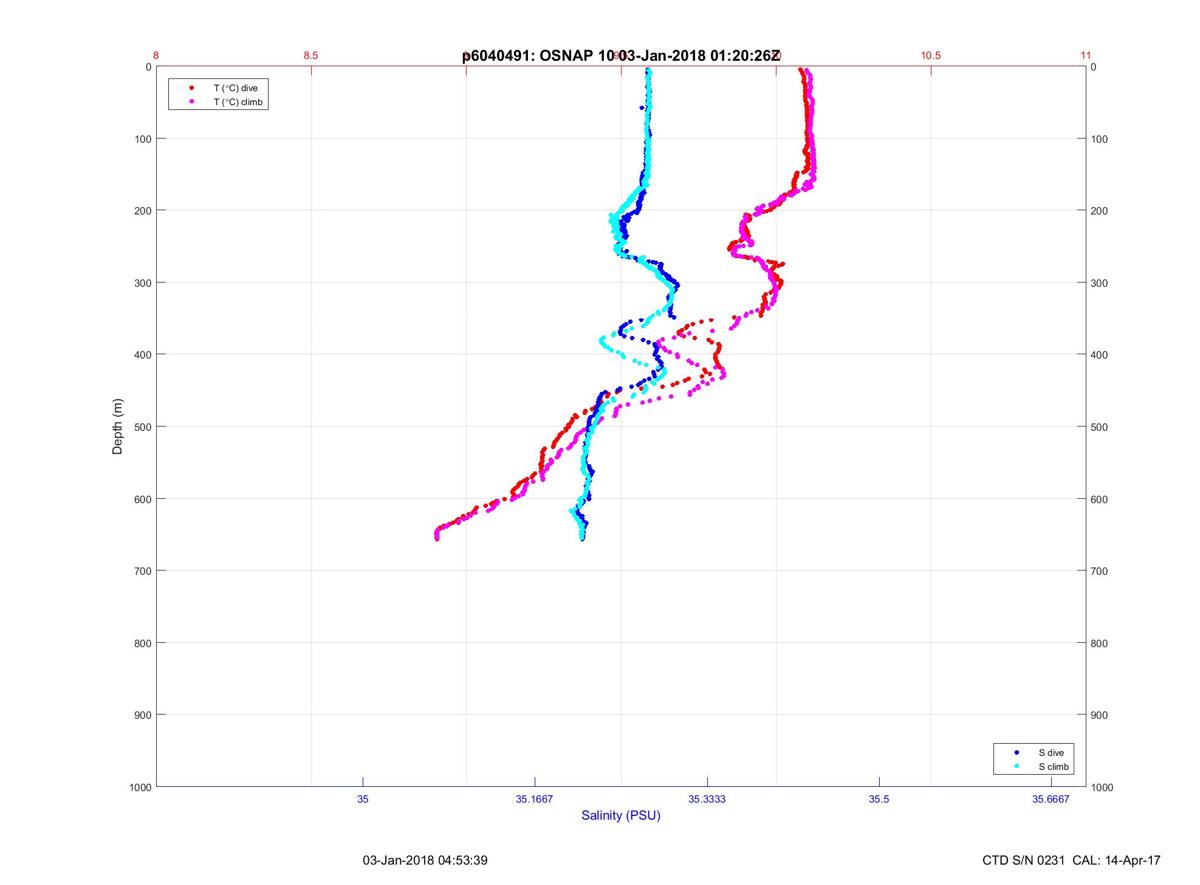Click the 'S dive' legend label

coord(1050,752)
